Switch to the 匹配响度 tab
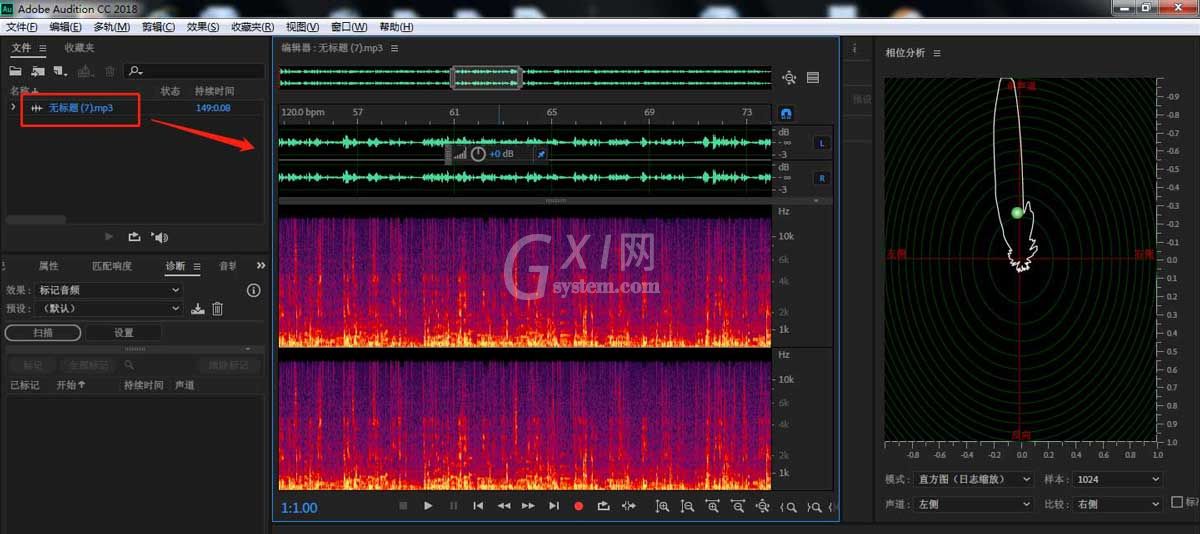The width and height of the screenshot is (1200, 534). pos(112,266)
